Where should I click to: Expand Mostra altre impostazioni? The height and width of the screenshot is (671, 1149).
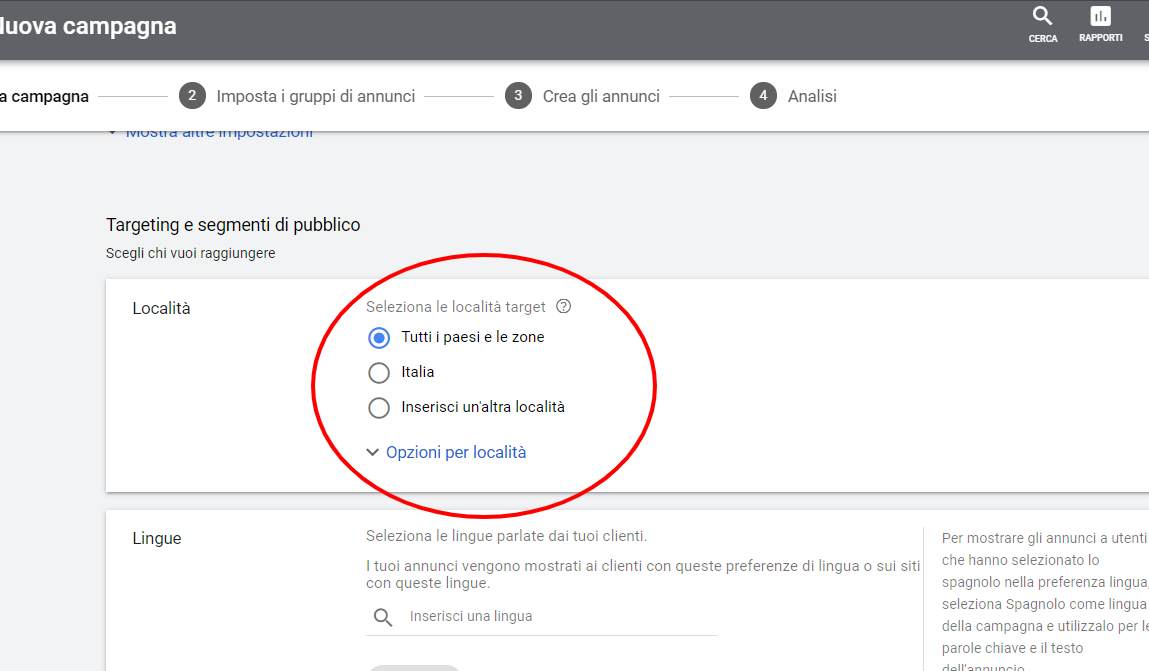point(220,130)
